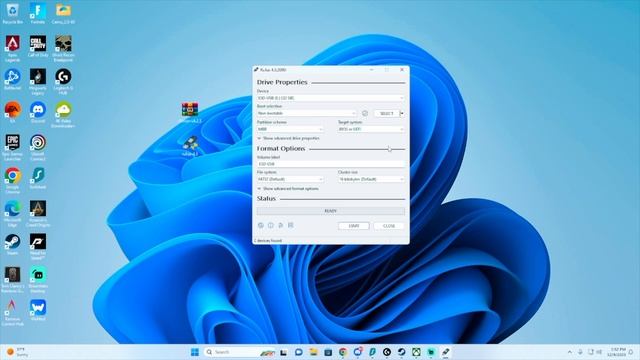Open the Need for Speed desktop shortcut
The height and width of the screenshot is (360, 640).
click(x=38, y=247)
